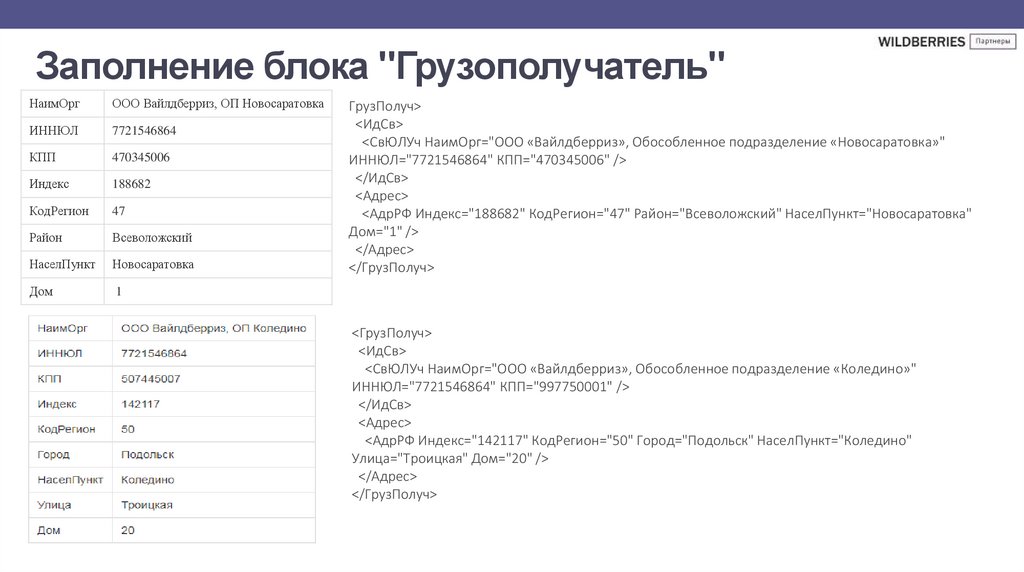1024x572 pixels.
Task: Select table cell "Коледино" in НаселПункт row
Action: (x=148, y=480)
